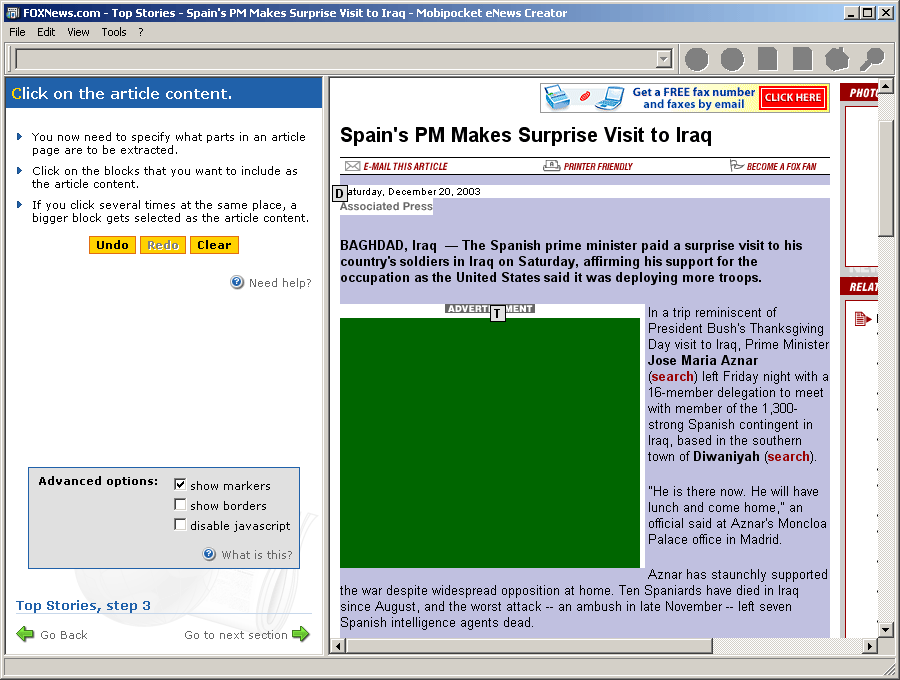Image resolution: width=900 pixels, height=680 pixels.
Task: Open the What is this? link
Action: coord(257,555)
